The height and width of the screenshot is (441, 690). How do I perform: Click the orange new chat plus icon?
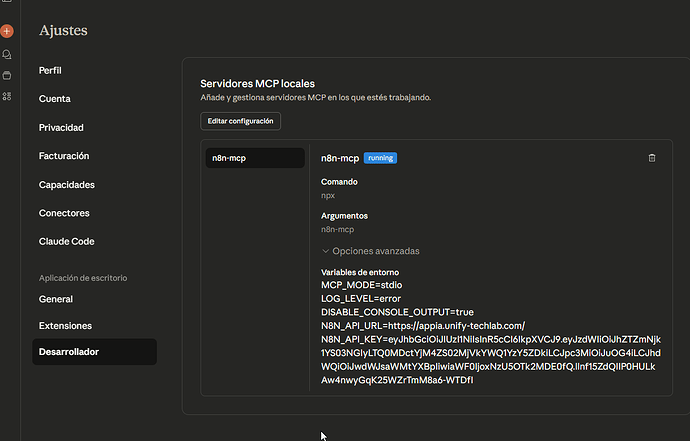7,32
